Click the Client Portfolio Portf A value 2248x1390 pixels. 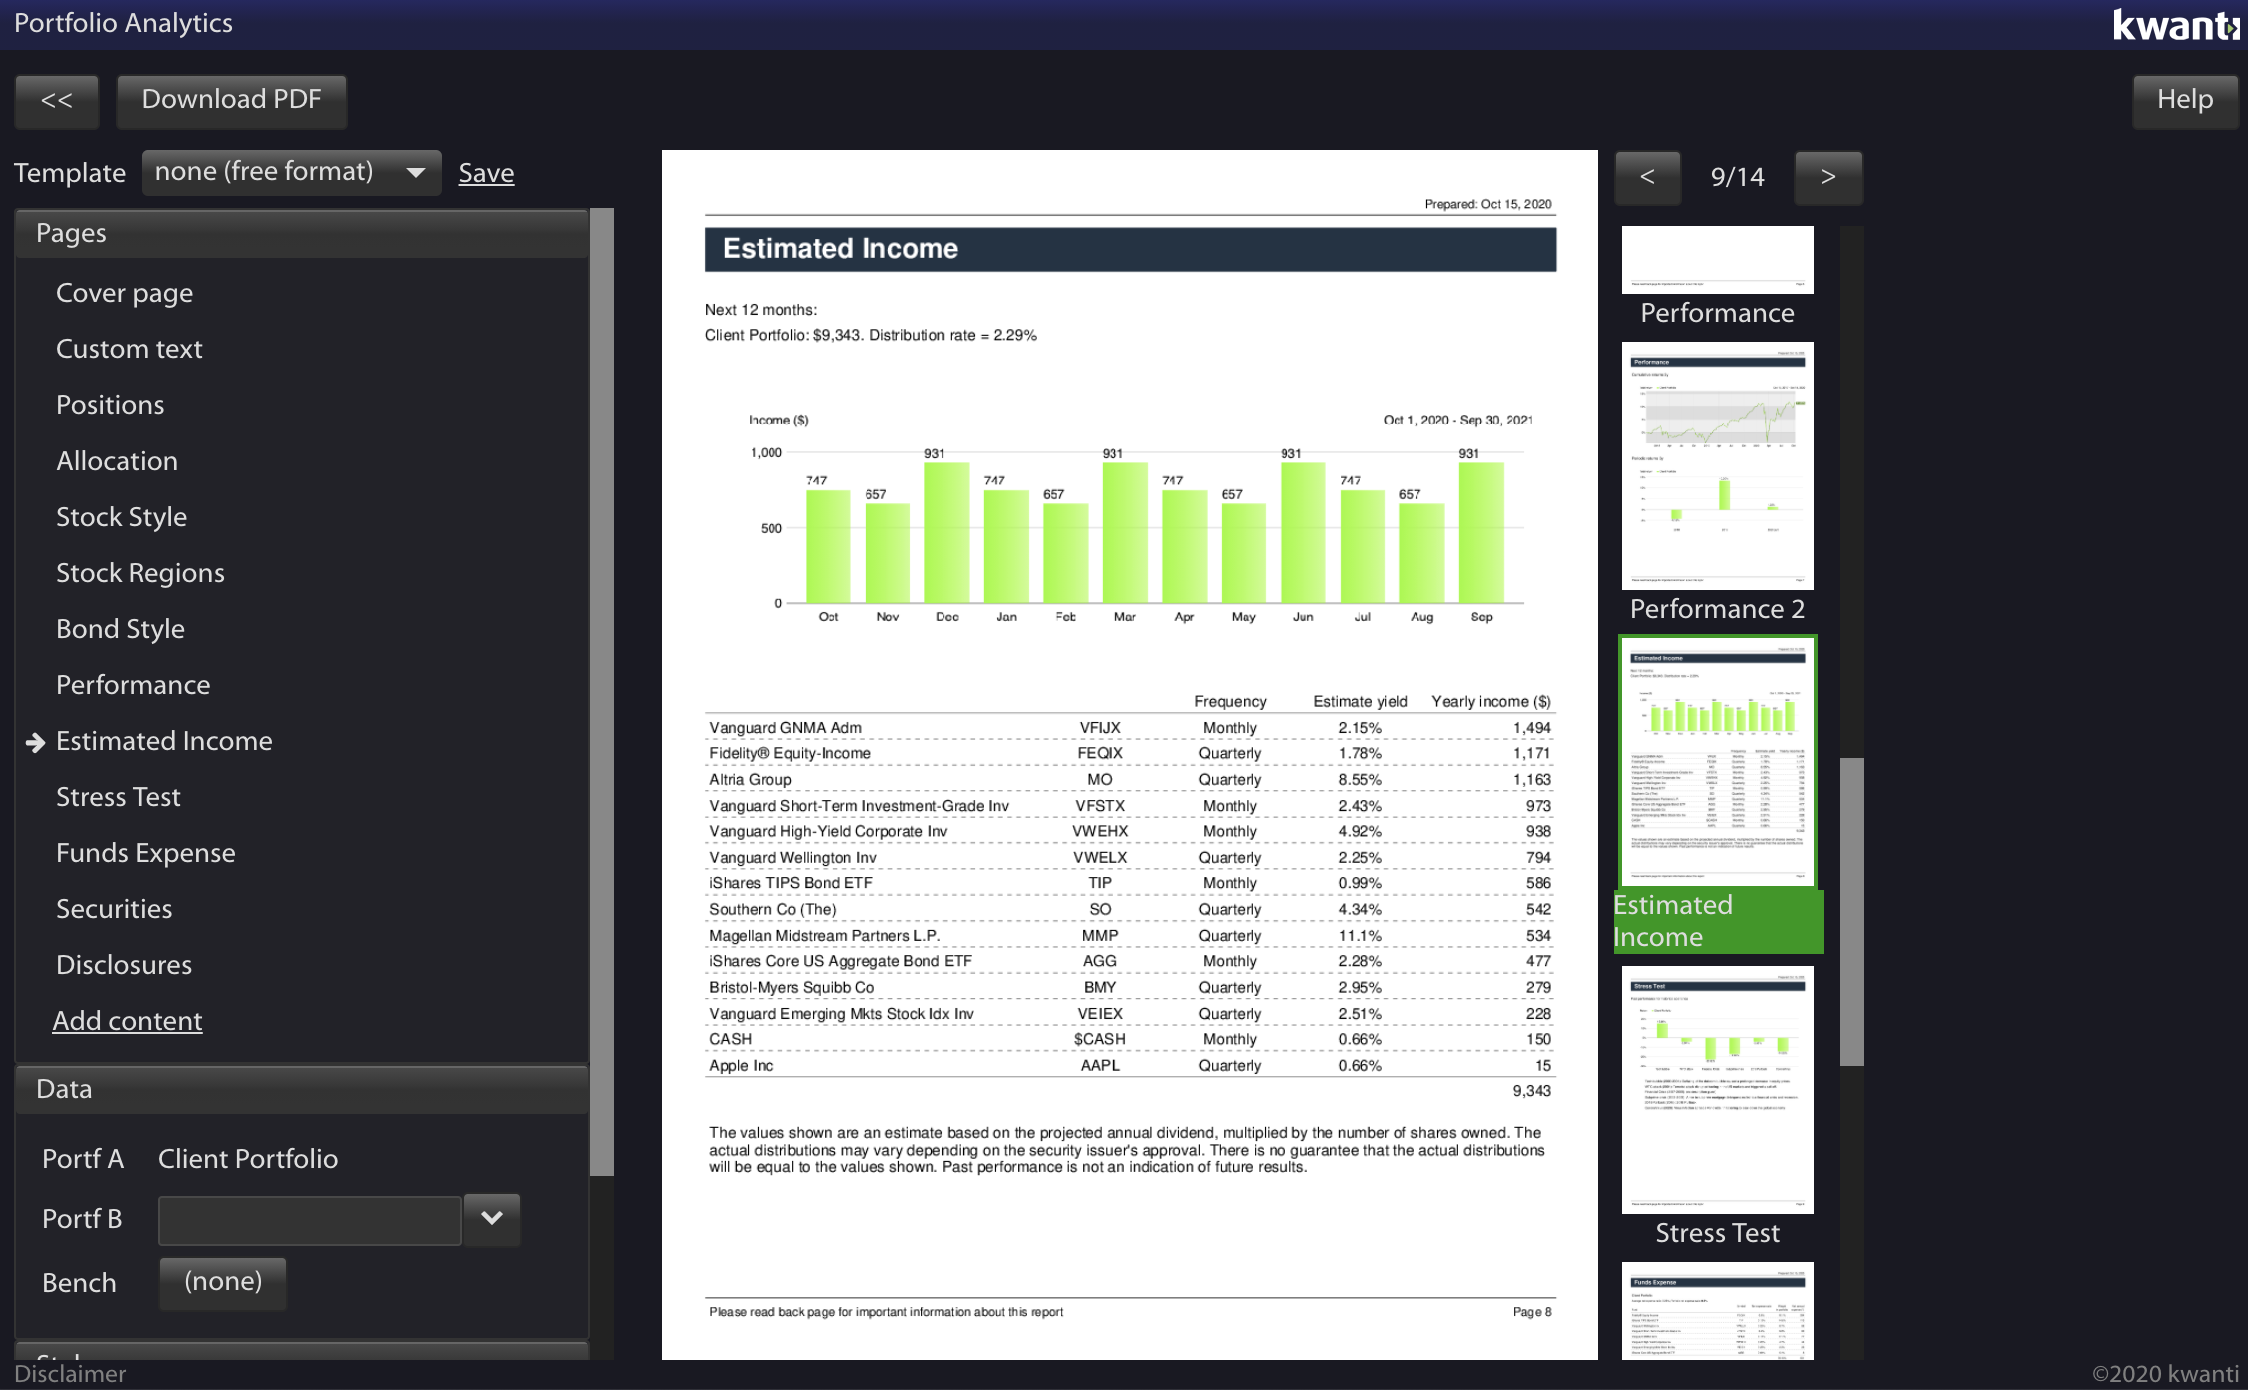248,1159
